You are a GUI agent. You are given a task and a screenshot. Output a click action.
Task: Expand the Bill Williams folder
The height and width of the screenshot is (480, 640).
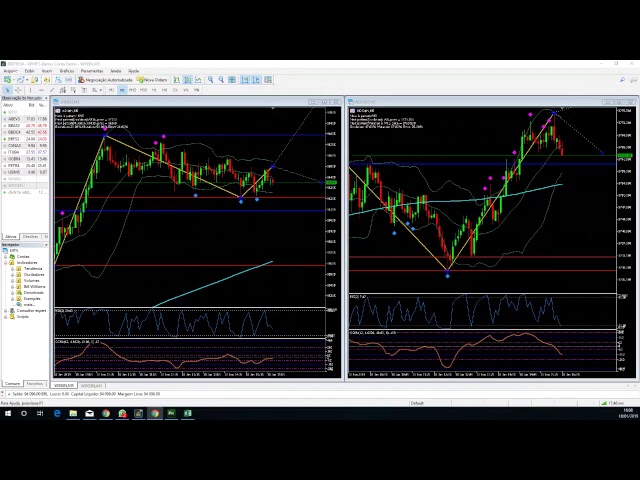pos(12,287)
